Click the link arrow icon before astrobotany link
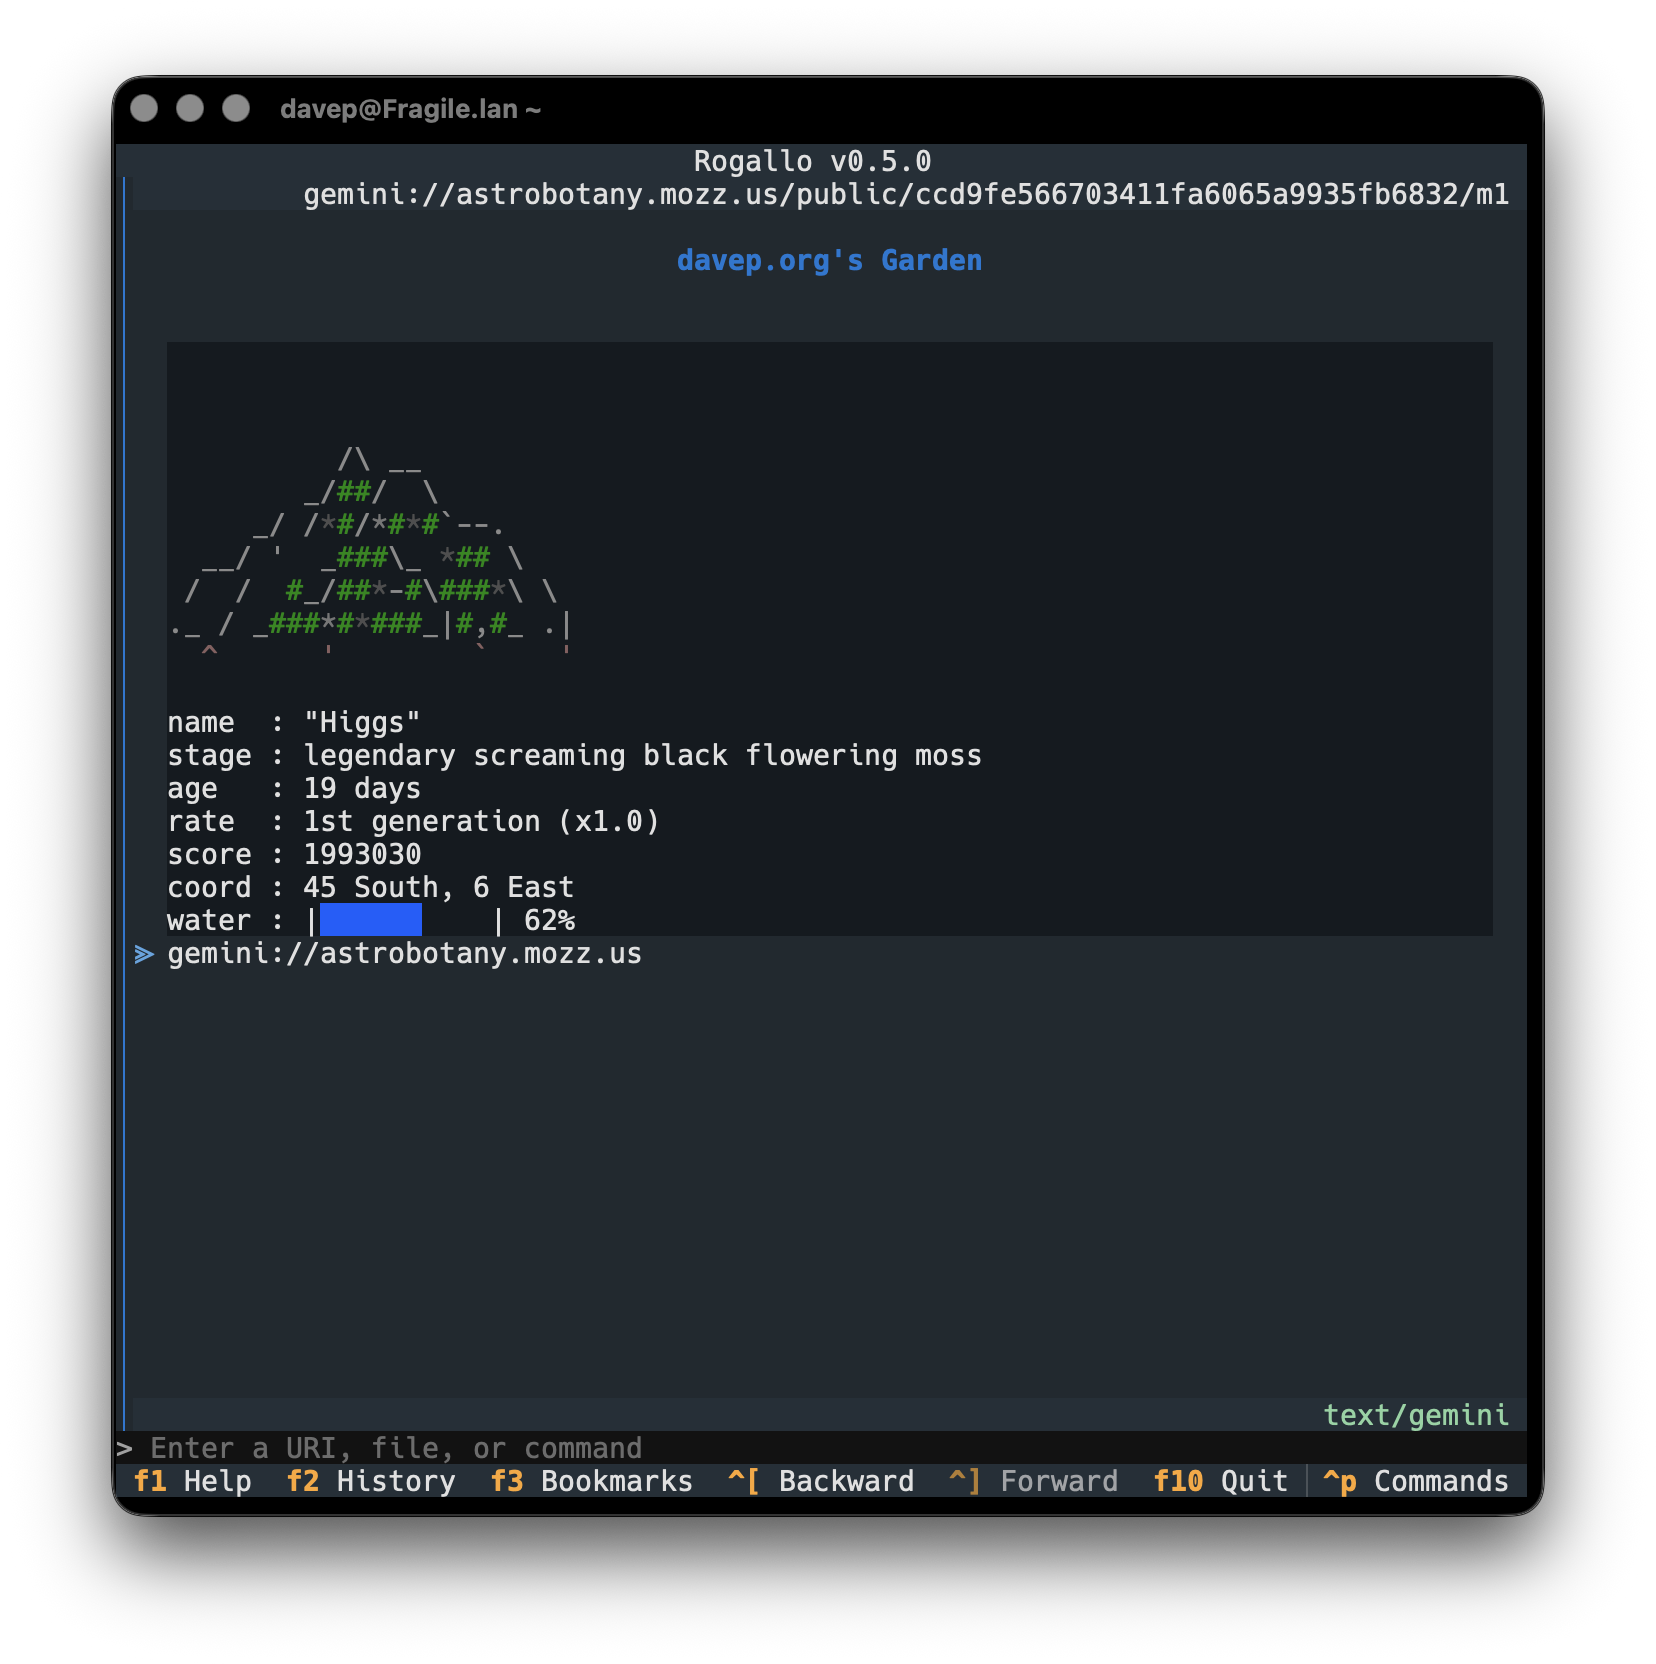 point(144,954)
